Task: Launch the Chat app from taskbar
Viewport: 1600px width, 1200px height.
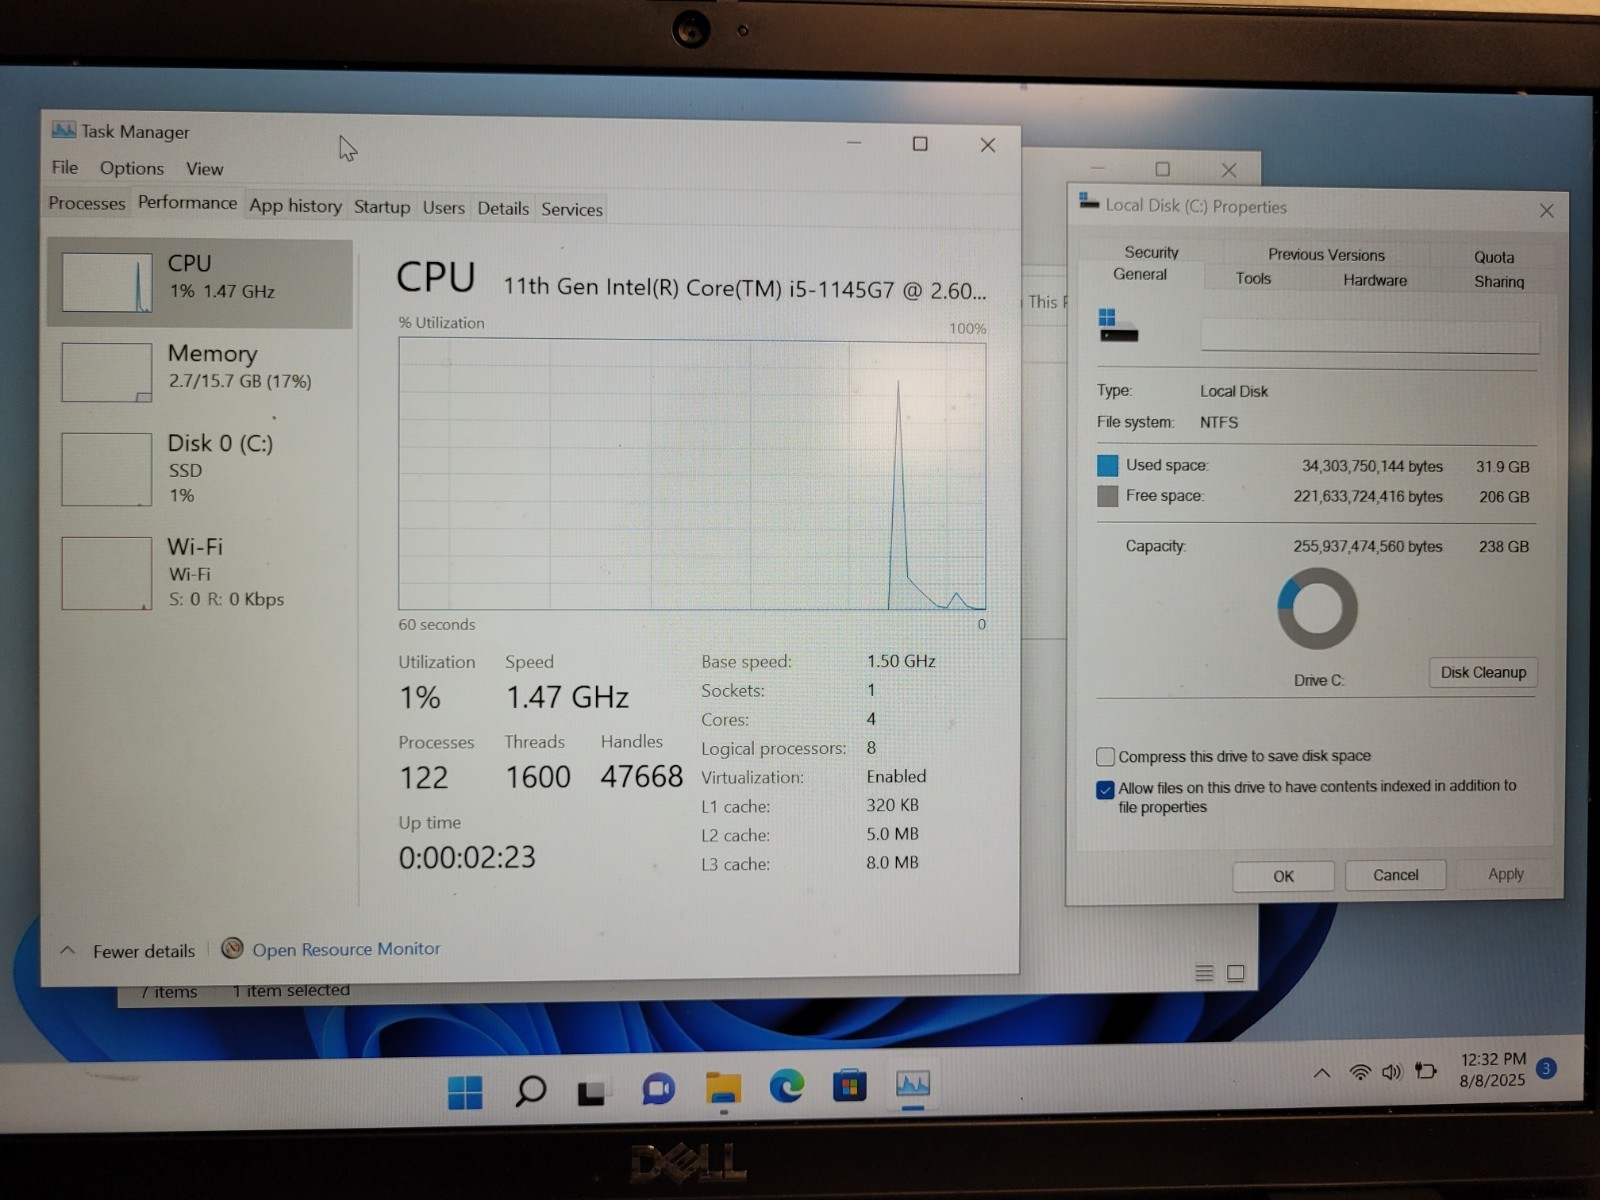Action: click(x=658, y=1089)
